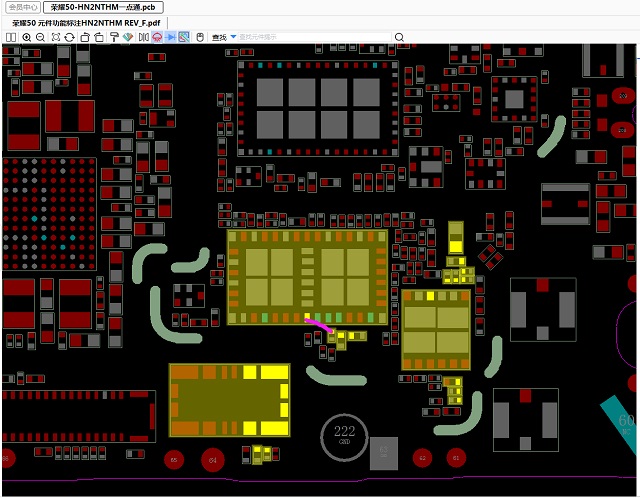Click the split view layout icon
The image size is (640, 498).
point(10,37)
